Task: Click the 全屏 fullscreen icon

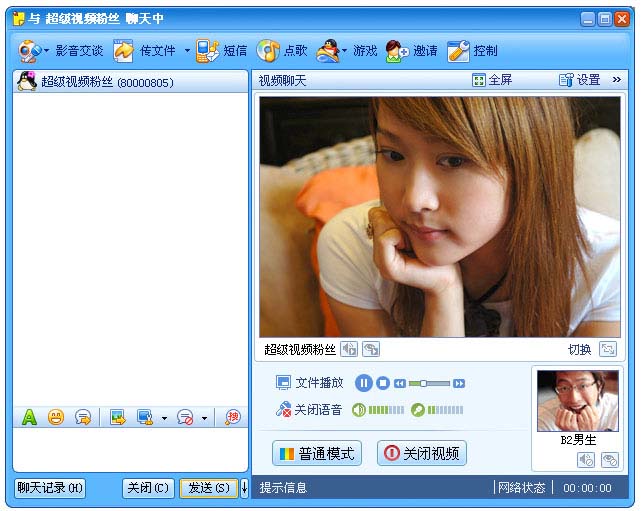Action: pos(479,80)
